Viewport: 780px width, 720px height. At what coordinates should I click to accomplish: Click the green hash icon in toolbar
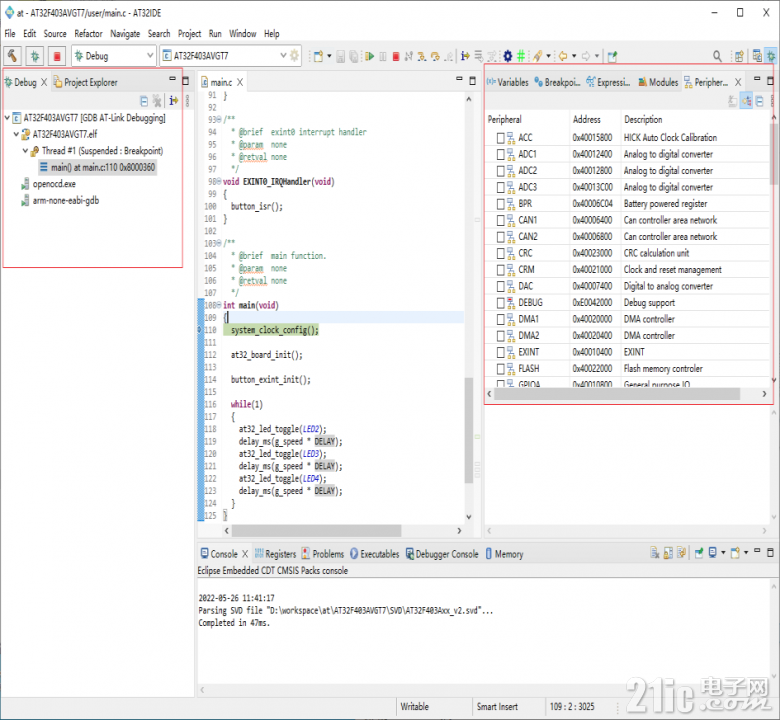(x=521, y=56)
